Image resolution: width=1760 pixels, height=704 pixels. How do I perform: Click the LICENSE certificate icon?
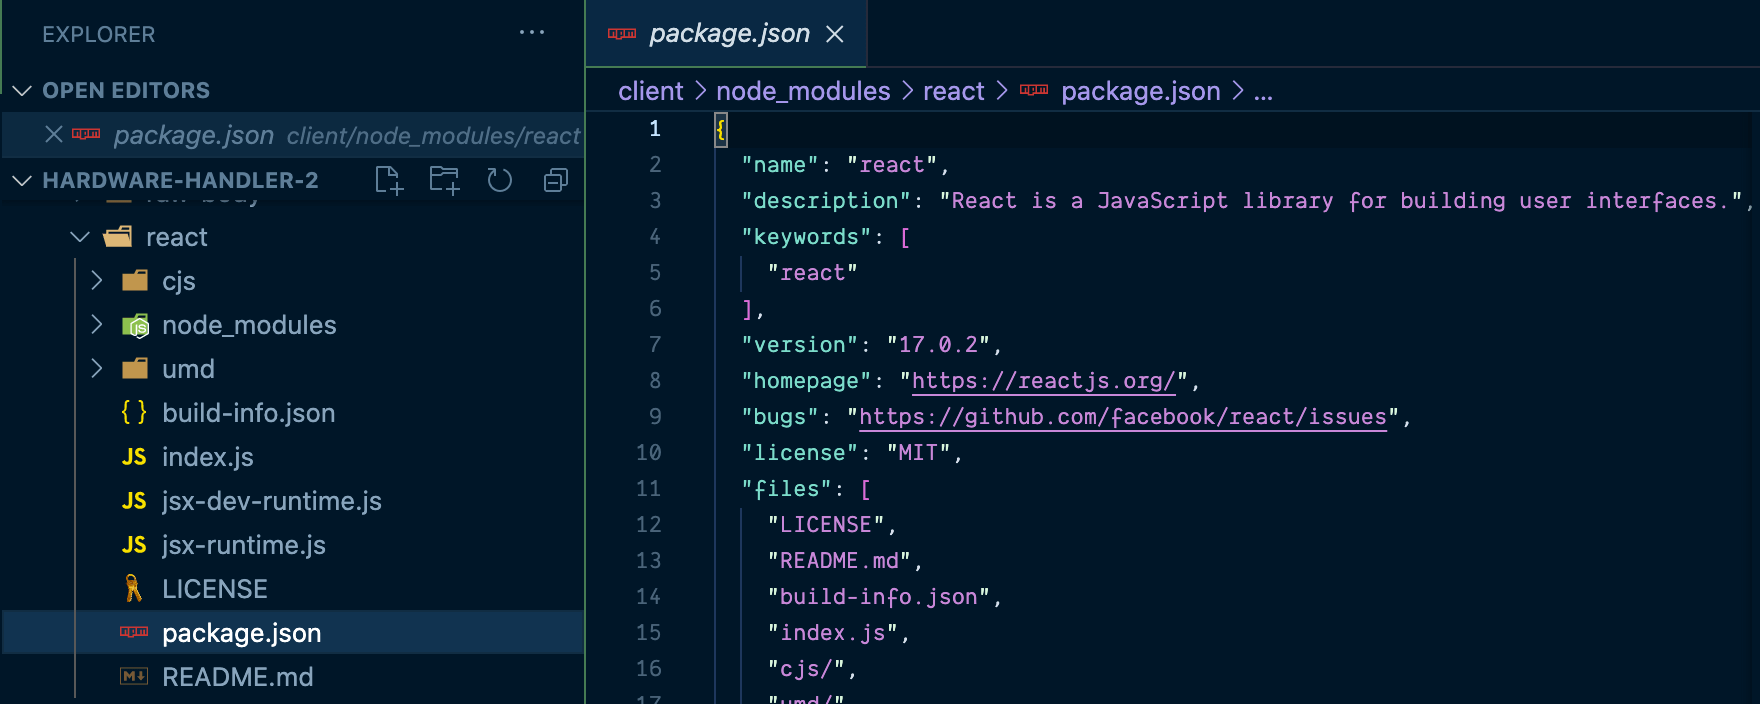(x=134, y=588)
